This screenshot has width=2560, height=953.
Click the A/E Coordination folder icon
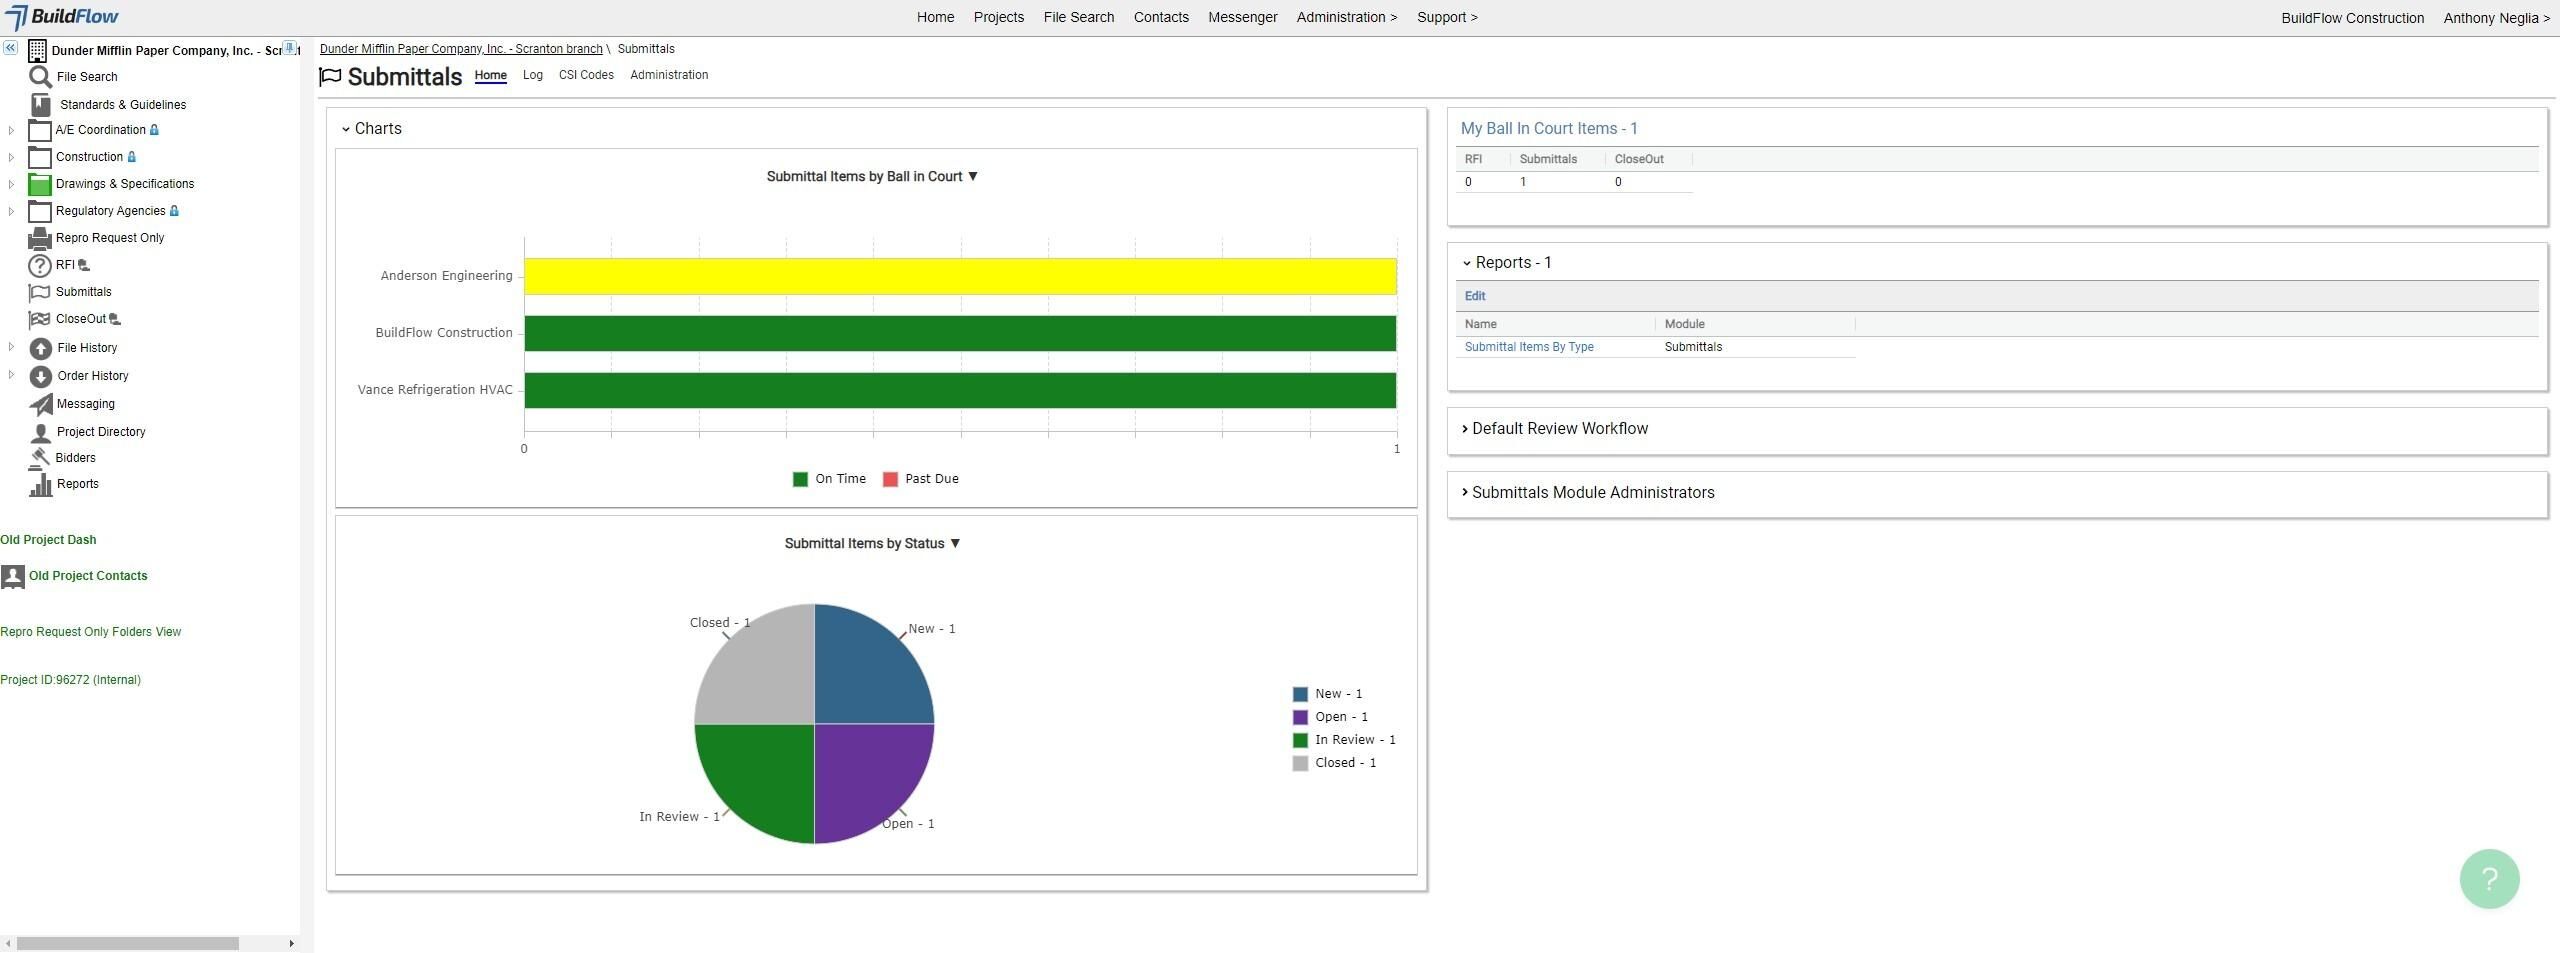40,130
